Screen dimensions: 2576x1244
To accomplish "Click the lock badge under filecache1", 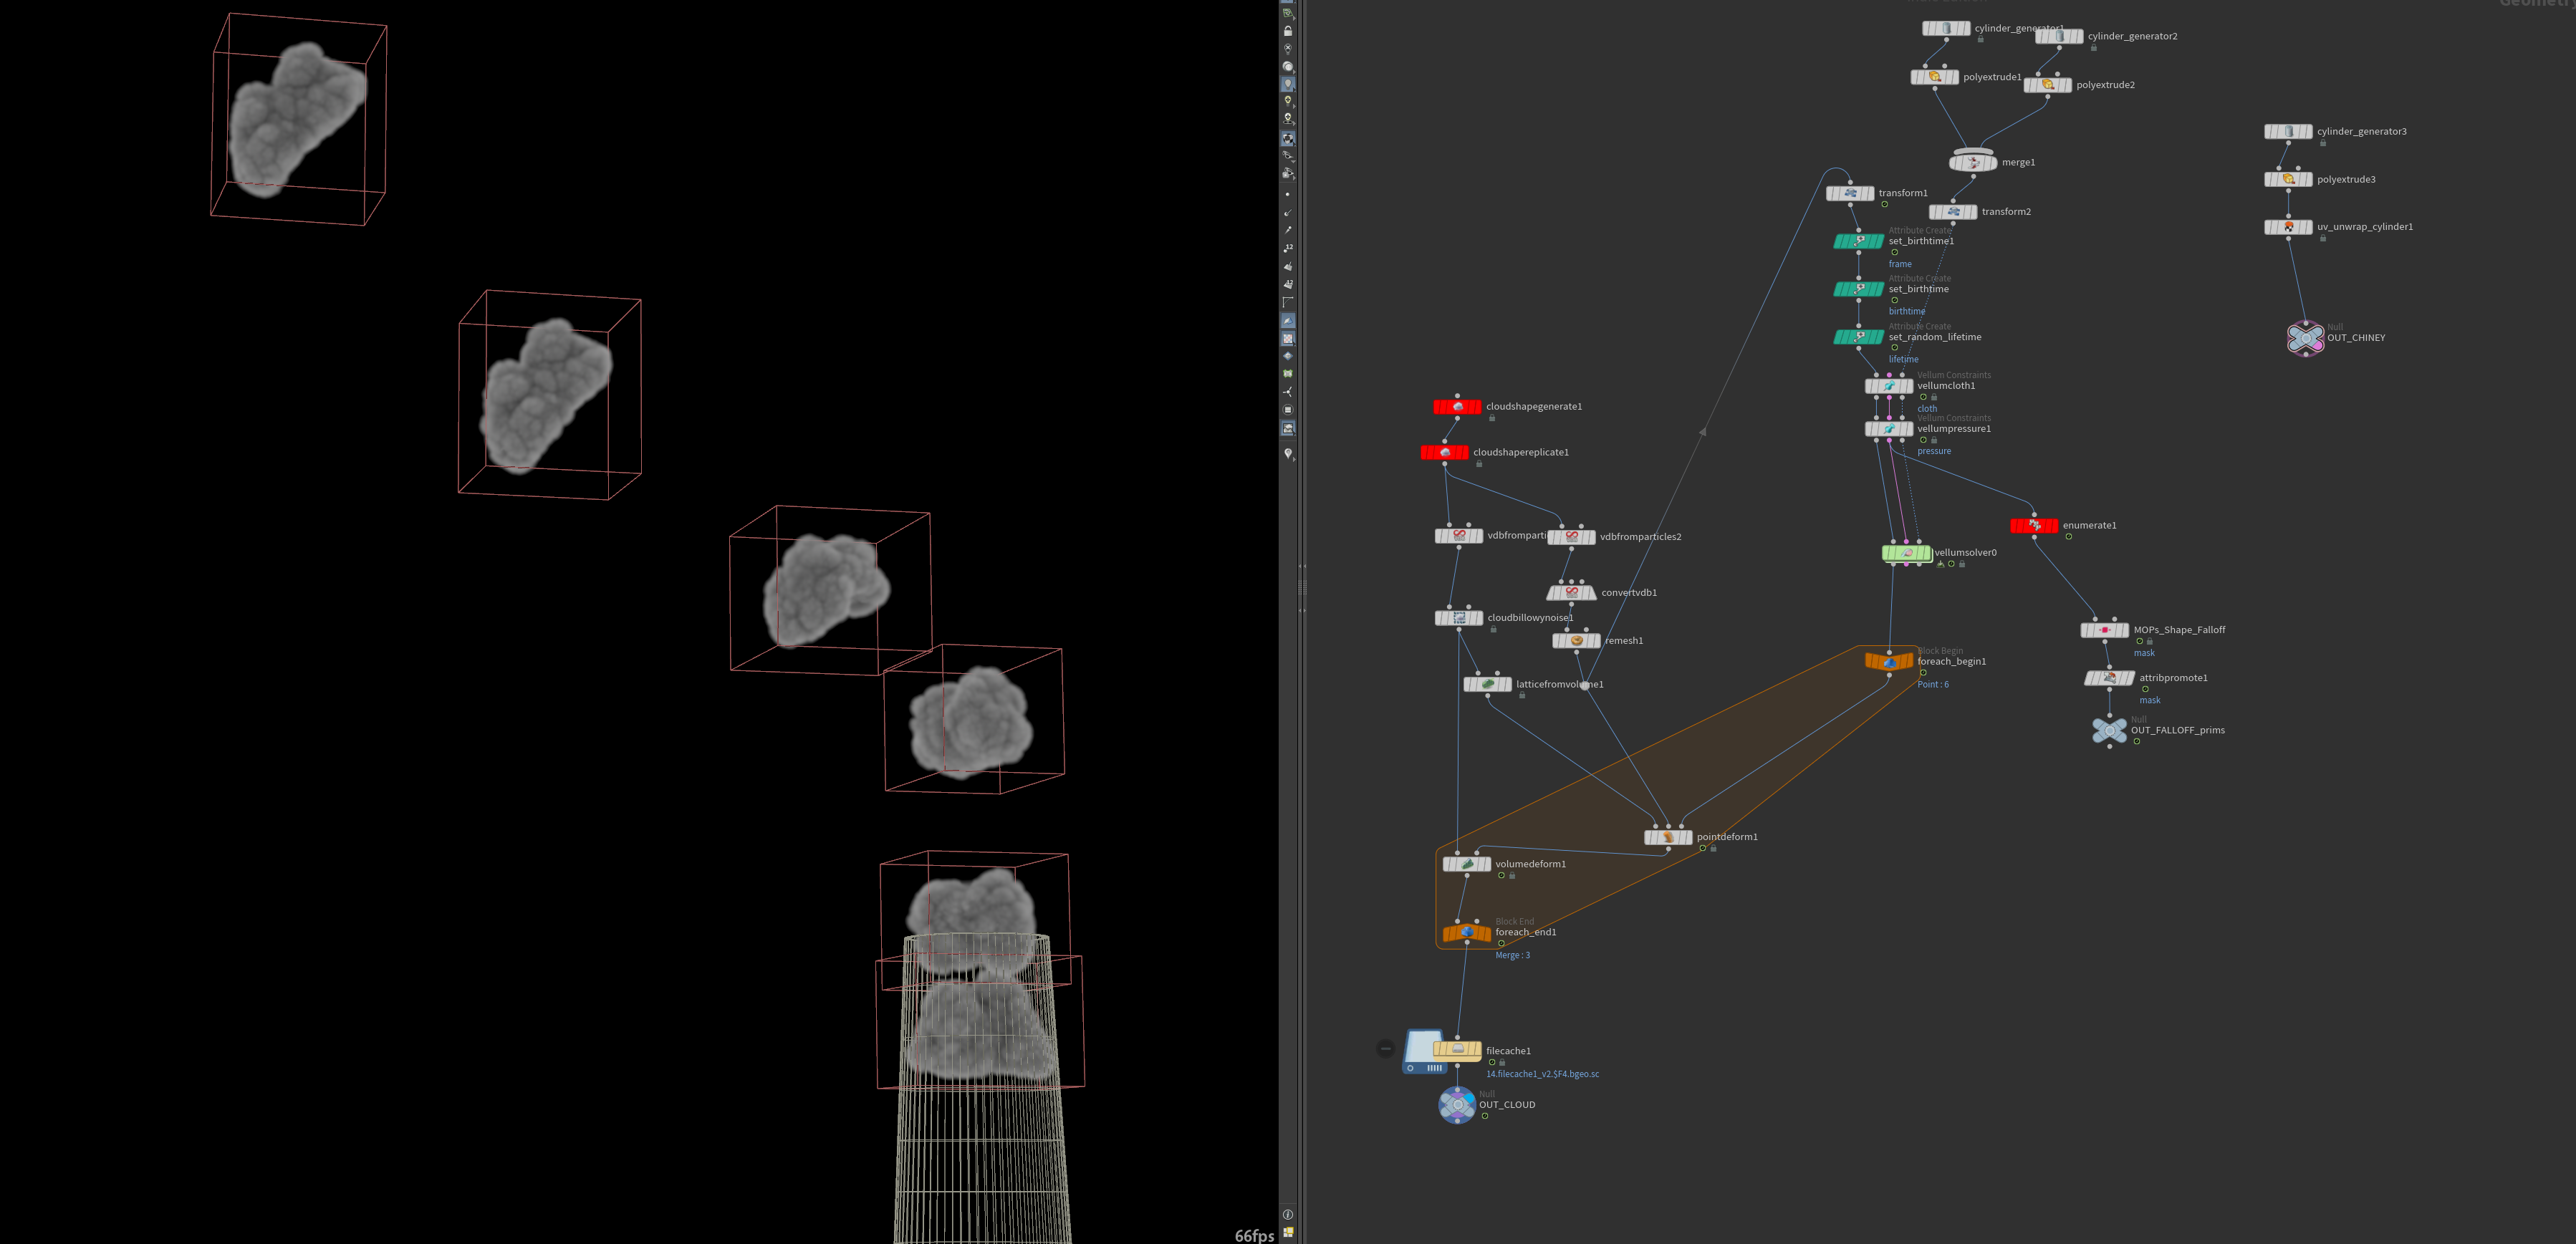I will coord(1502,1063).
